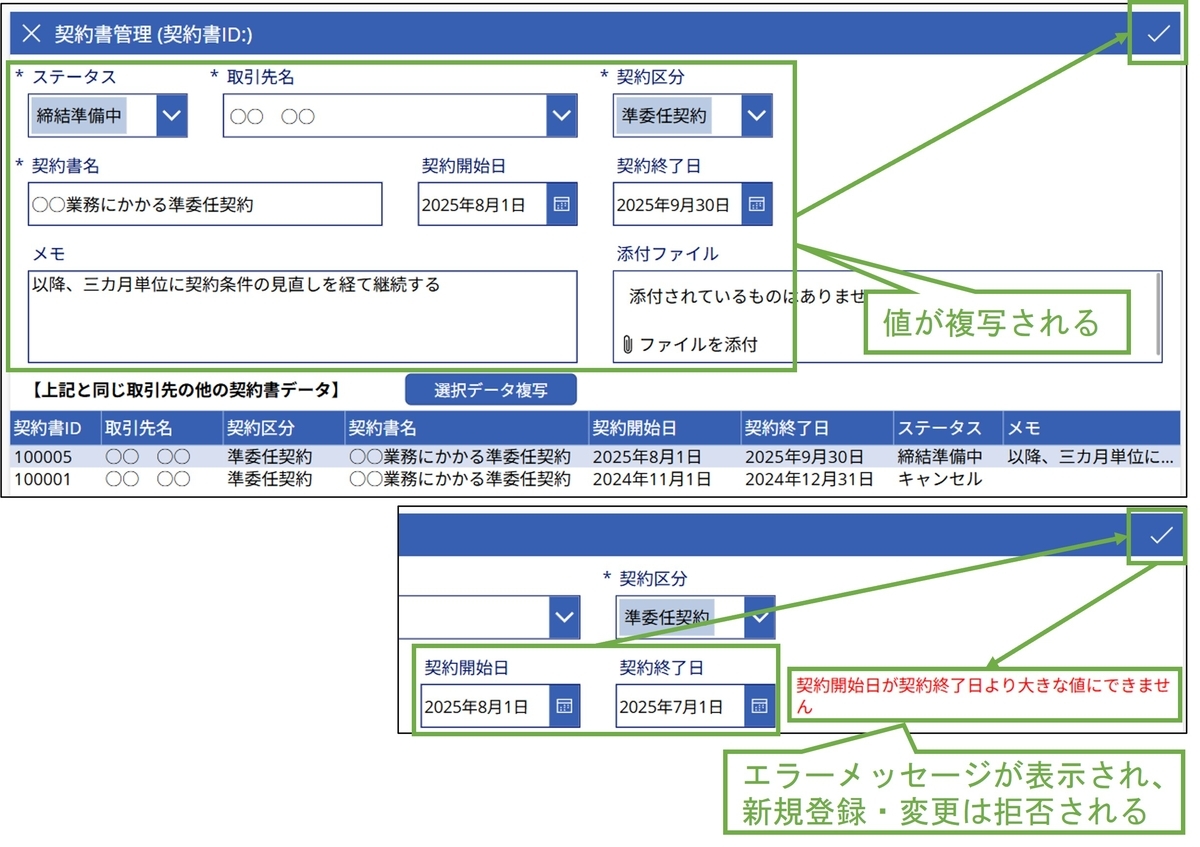Select table row with ID 100001
Screen dimensions: 1200x847
point(594,479)
